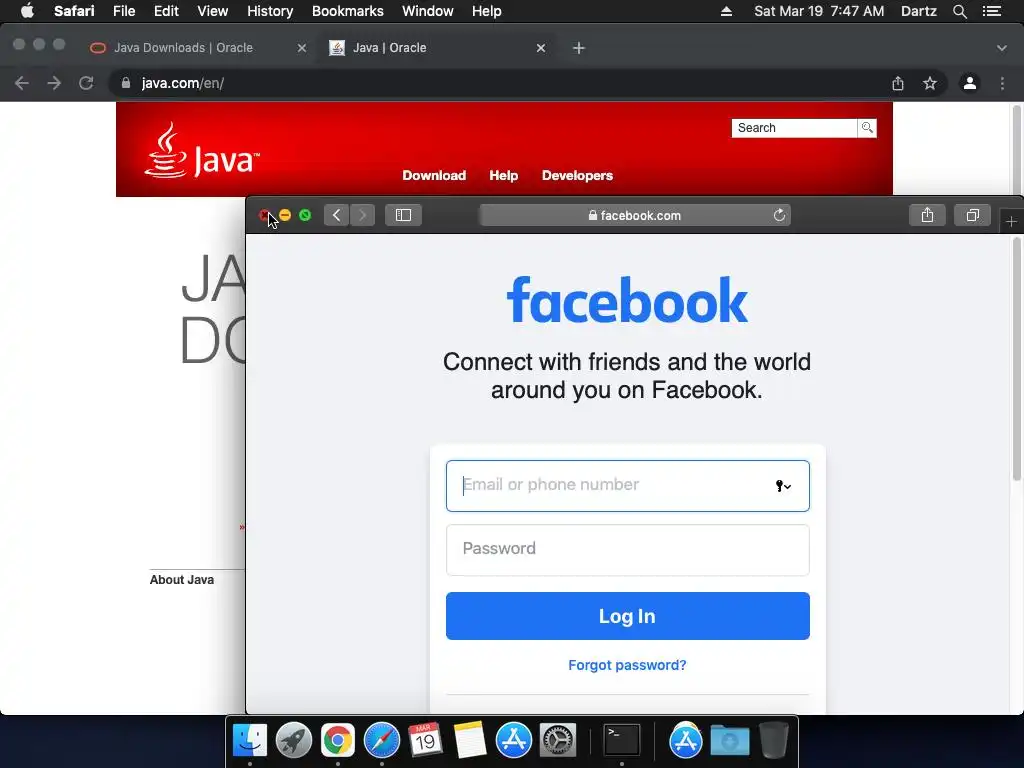The image size is (1024, 768).
Task: Click the About Java heading
Action: pyautogui.click(x=182, y=580)
